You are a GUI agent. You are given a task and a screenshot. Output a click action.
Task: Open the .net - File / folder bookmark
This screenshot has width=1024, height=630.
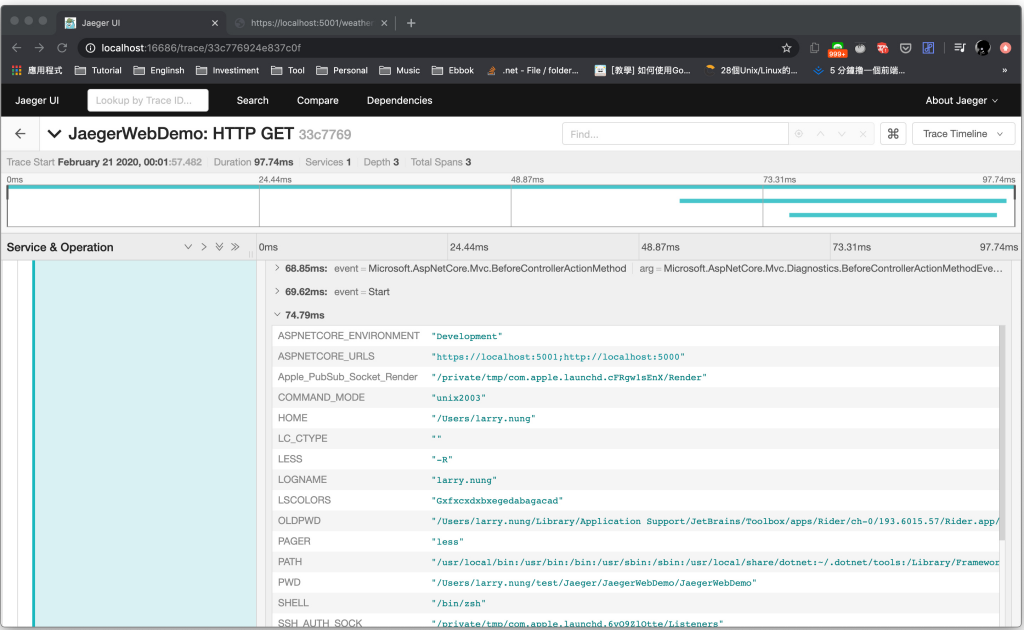click(533, 70)
